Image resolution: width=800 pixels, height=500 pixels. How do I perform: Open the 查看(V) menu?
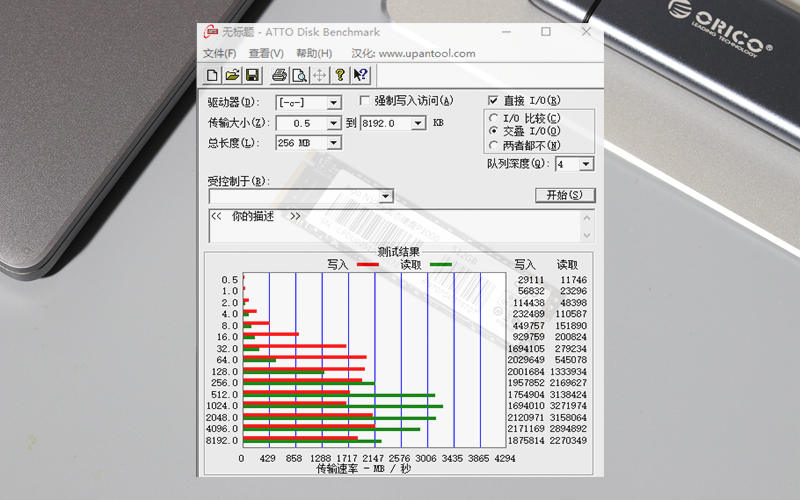266,54
